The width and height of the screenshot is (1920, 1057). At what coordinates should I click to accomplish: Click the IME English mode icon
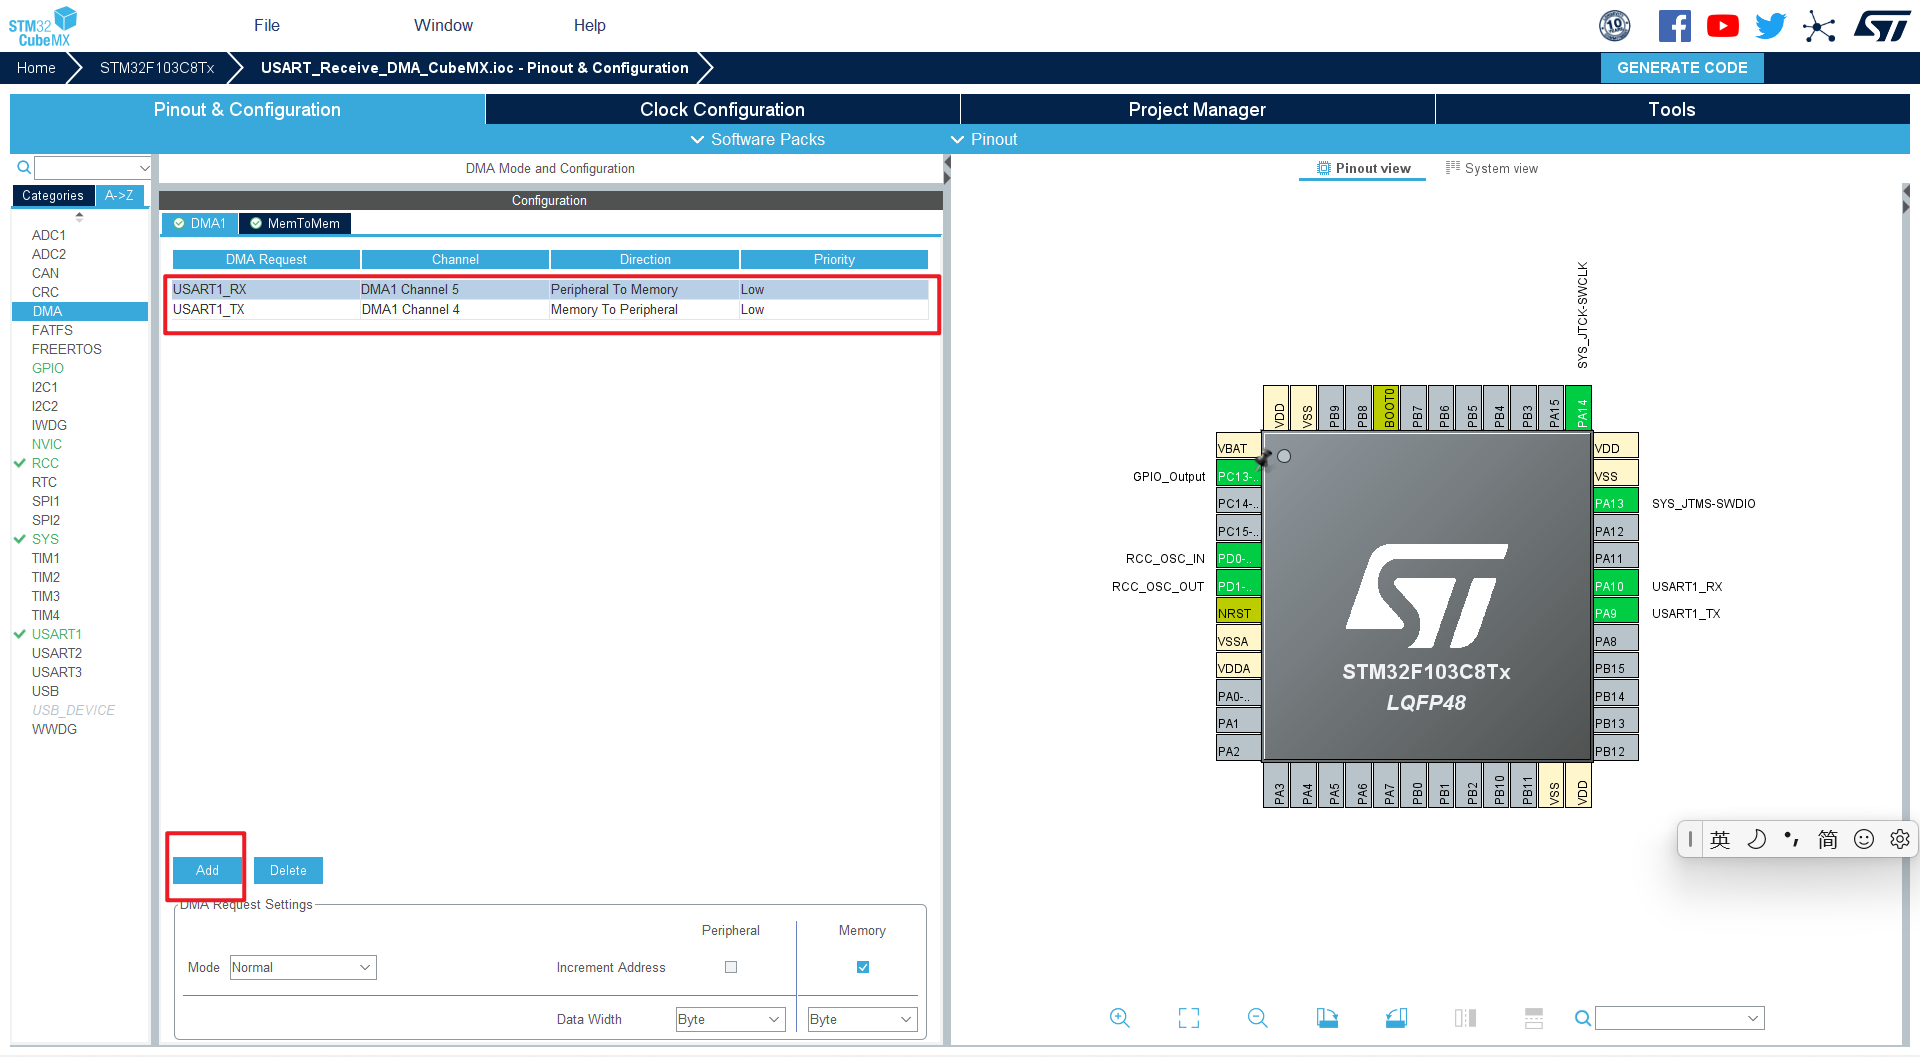[1720, 839]
